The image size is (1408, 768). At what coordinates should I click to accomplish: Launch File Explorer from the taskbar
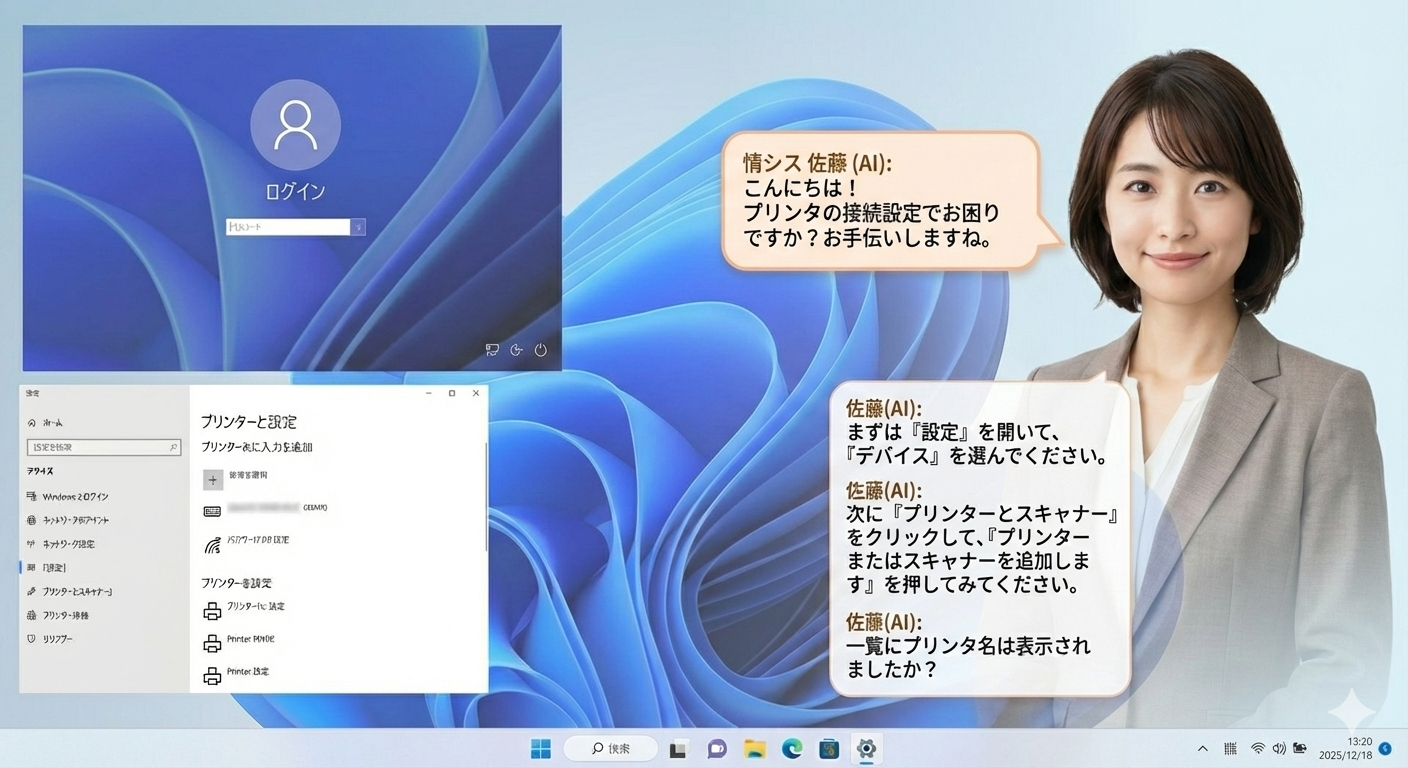coord(753,748)
